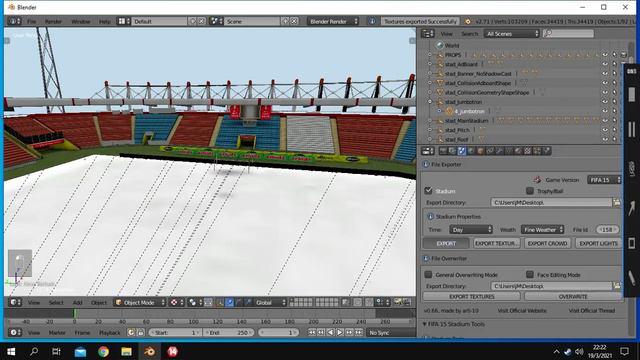Image resolution: width=640 pixels, height=360 pixels.
Task: Click the EXPORT button
Action: point(446,243)
